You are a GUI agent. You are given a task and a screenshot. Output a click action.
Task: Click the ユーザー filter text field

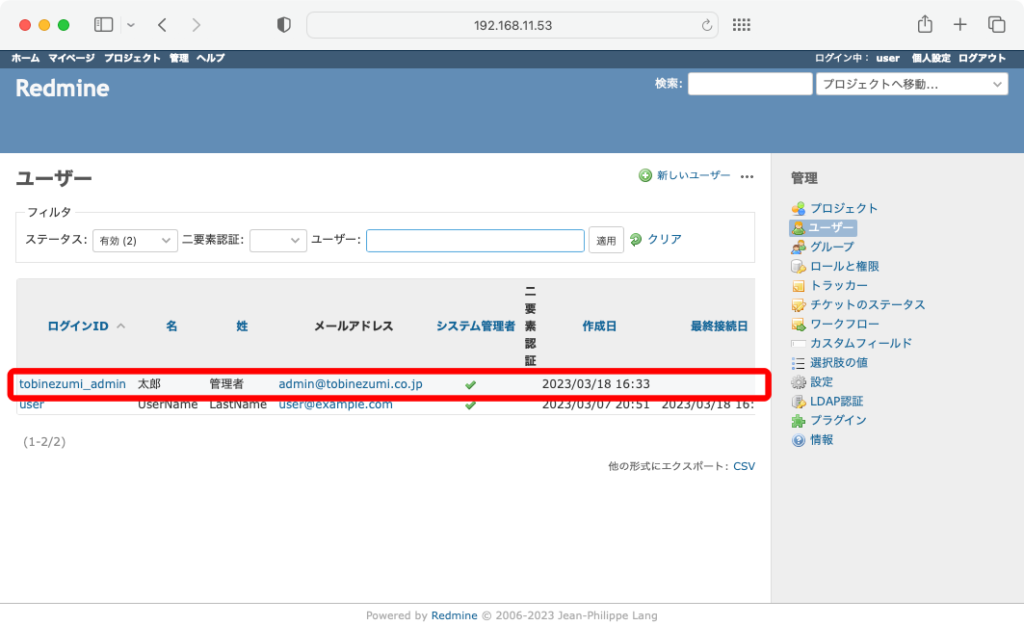pos(475,240)
